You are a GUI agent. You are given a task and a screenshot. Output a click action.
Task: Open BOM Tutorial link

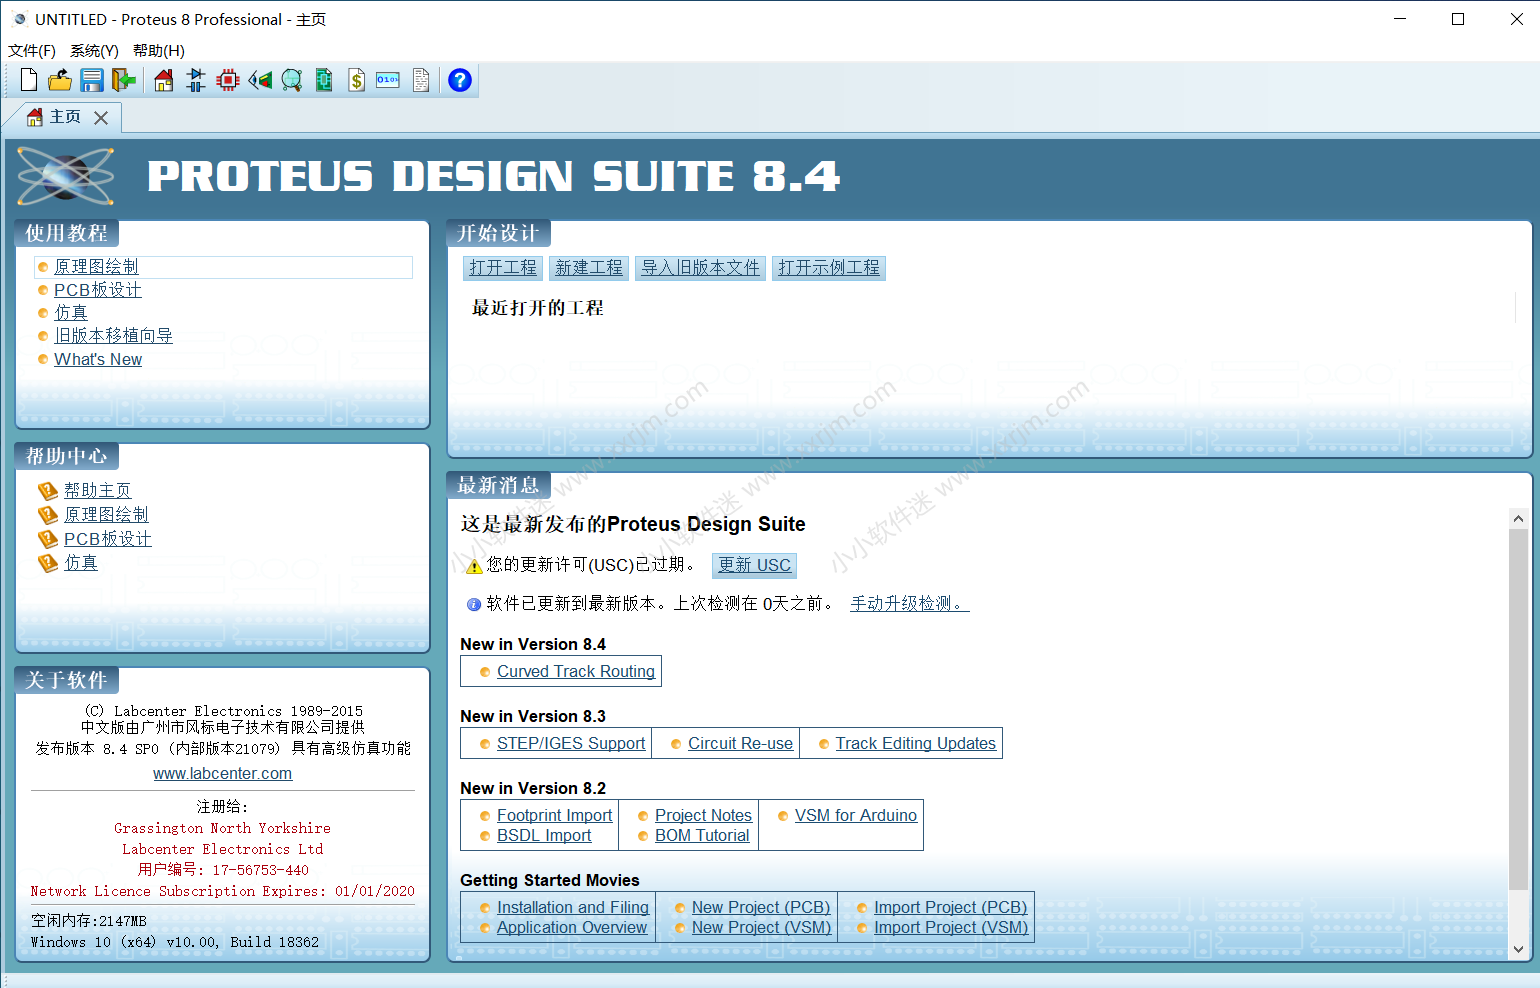click(x=702, y=835)
